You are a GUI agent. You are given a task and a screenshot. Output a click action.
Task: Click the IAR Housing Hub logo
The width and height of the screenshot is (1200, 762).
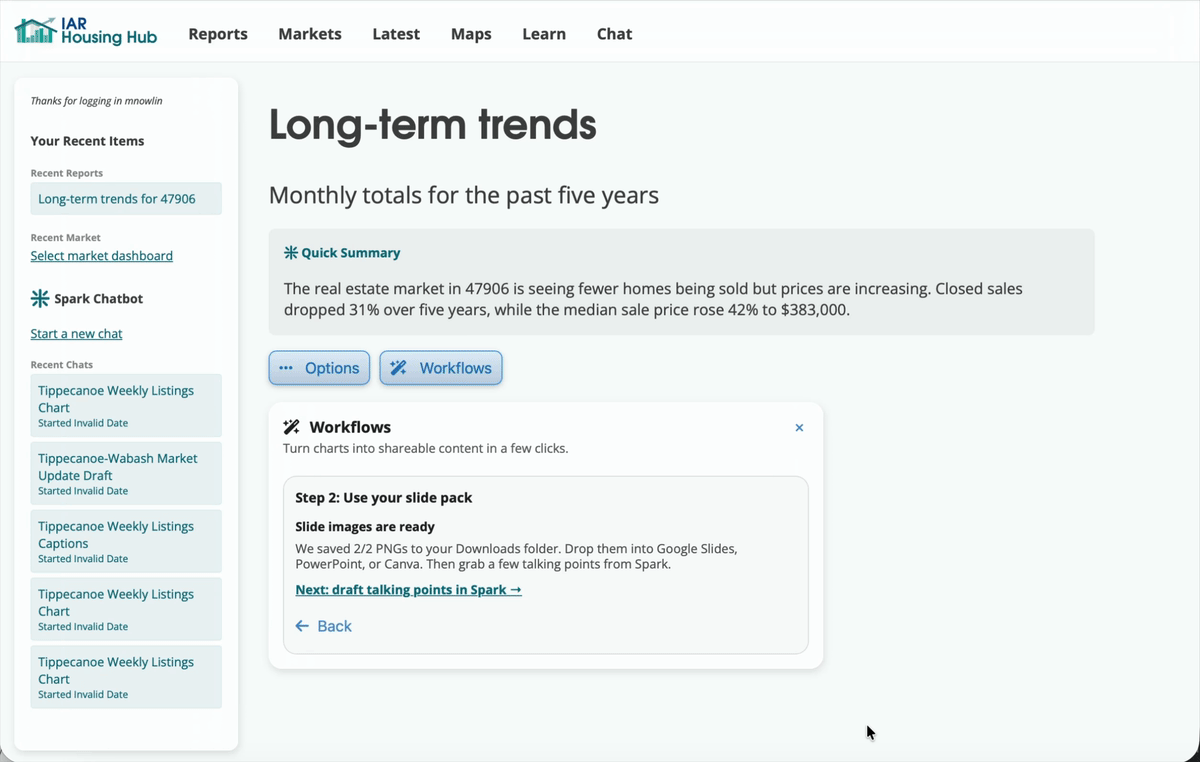coord(86,32)
